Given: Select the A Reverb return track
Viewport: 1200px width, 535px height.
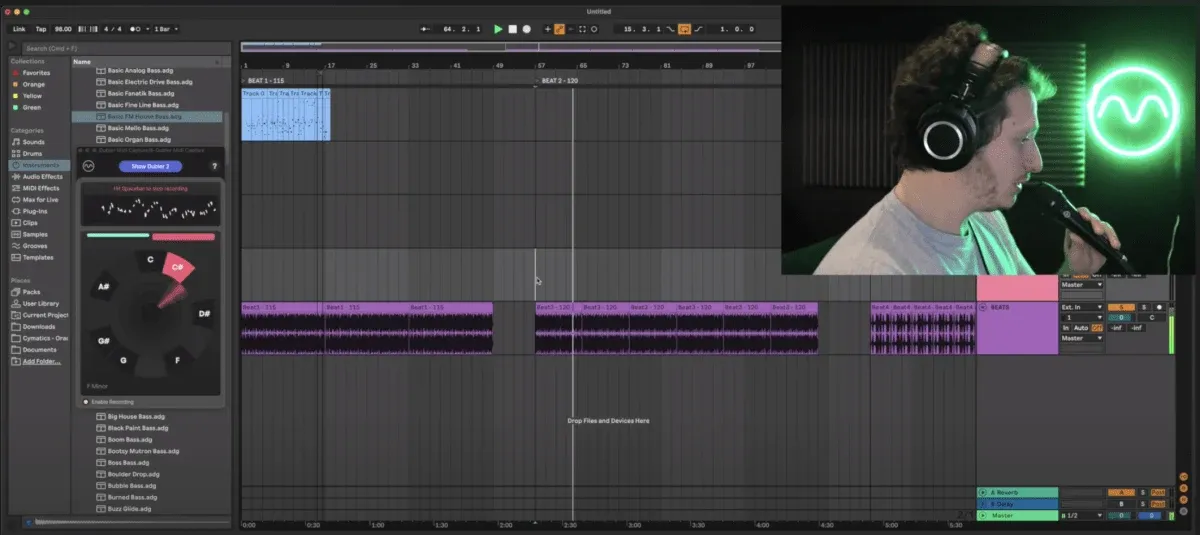Looking at the screenshot, I should (x=1017, y=492).
